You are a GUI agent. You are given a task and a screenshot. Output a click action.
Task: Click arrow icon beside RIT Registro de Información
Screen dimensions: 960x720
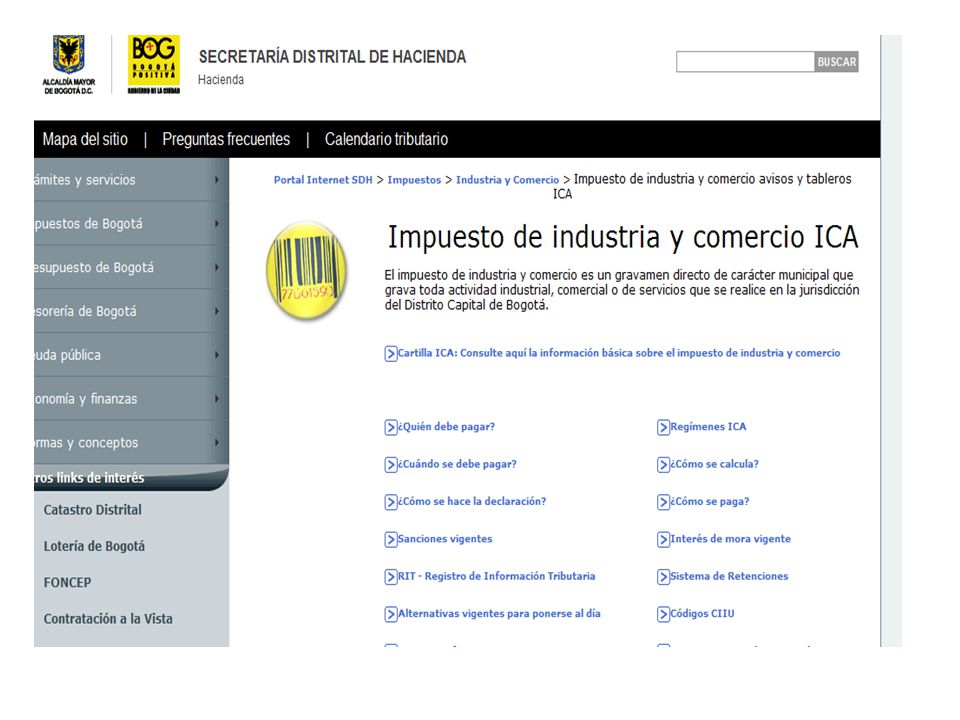point(391,577)
